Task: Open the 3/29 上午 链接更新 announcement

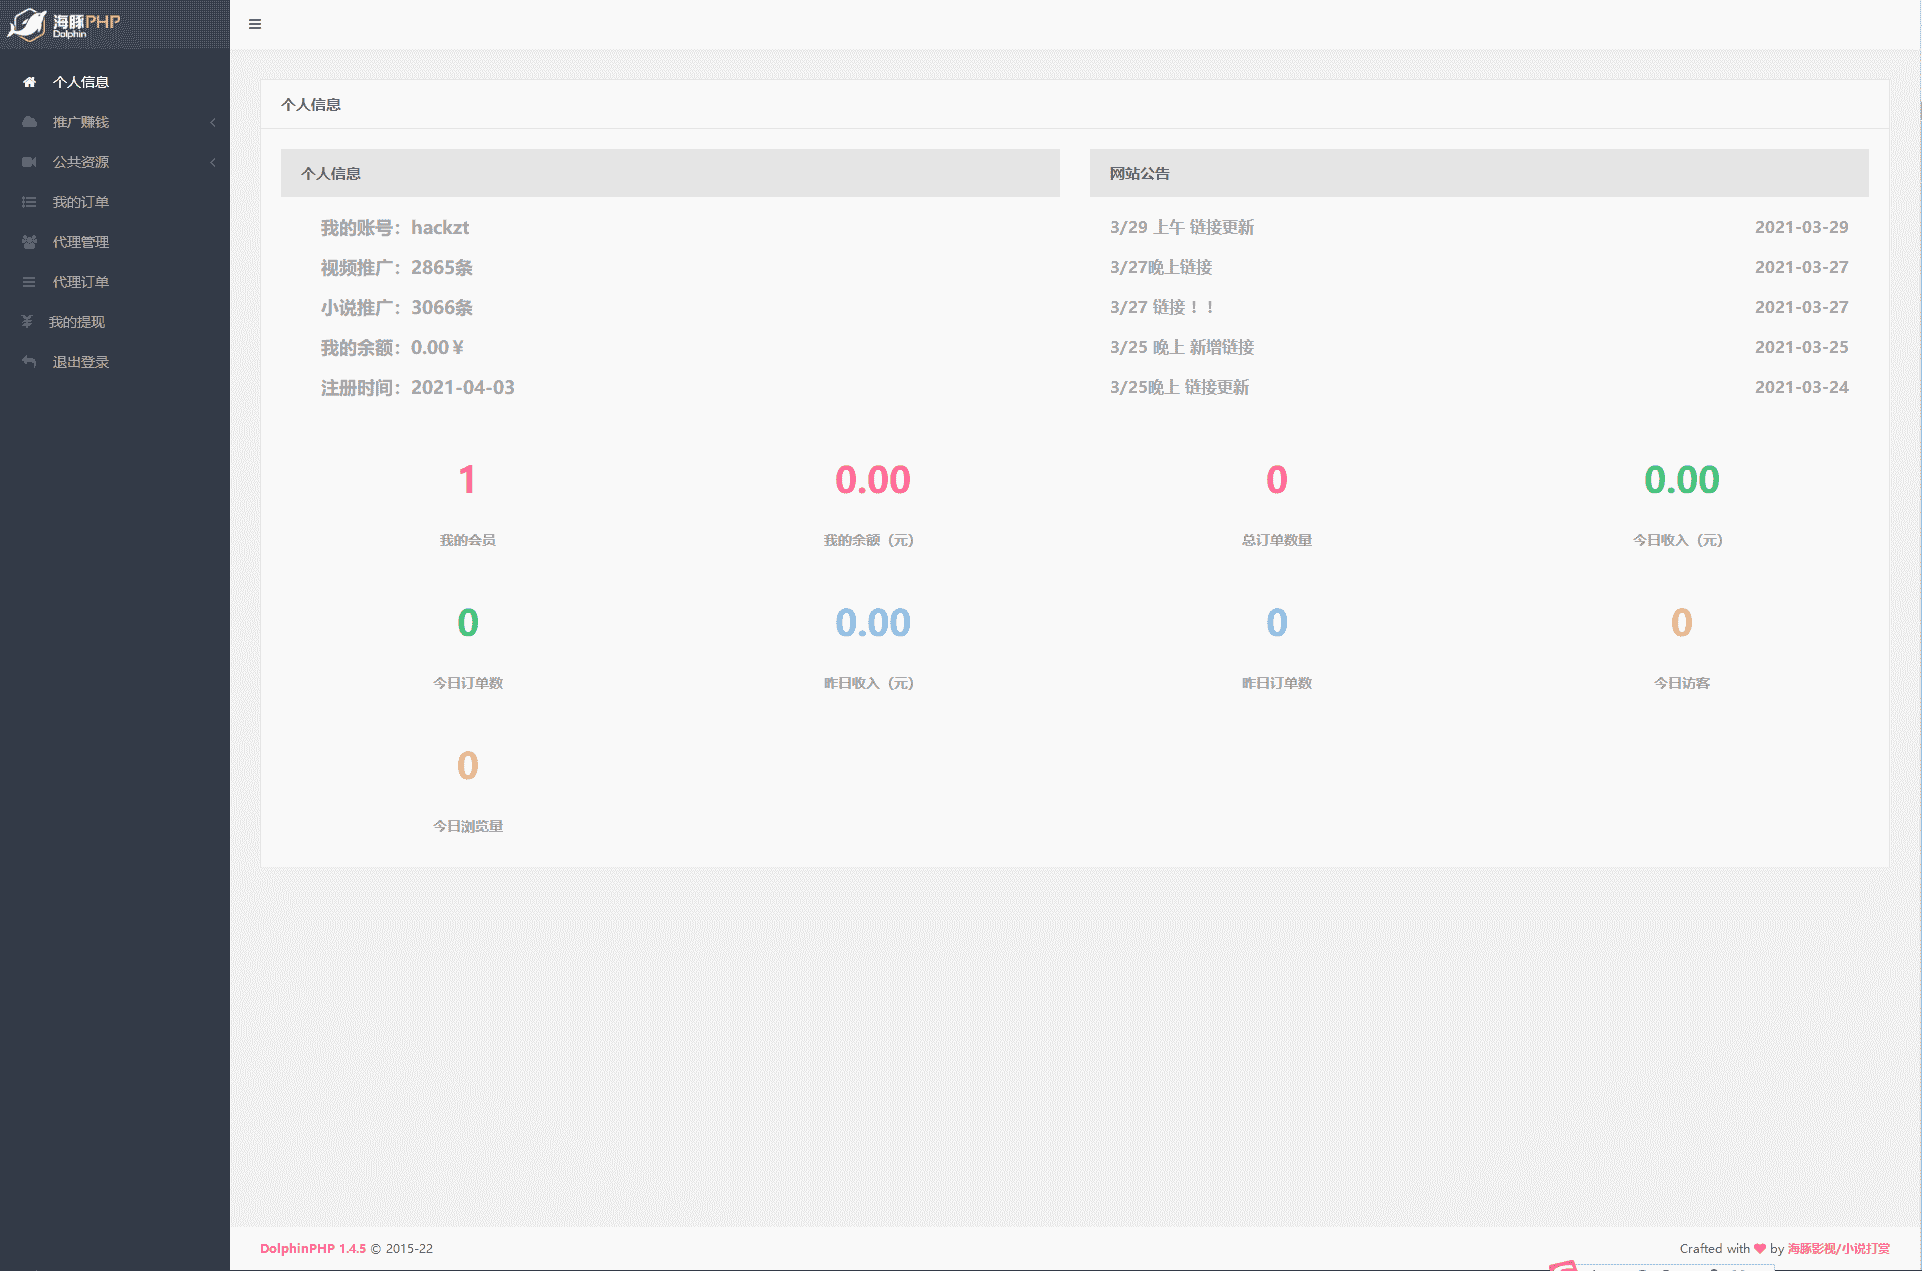Action: tap(1181, 227)
